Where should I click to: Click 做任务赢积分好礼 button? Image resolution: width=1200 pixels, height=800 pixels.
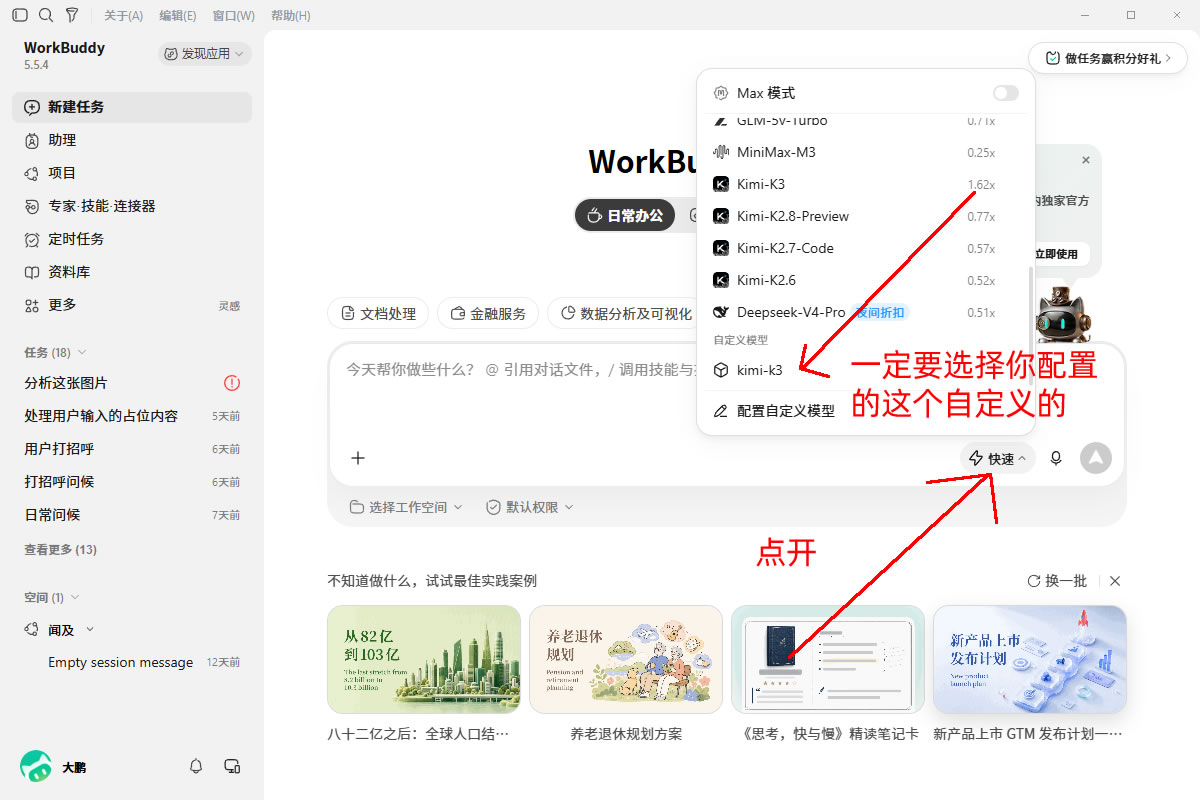1108,58
